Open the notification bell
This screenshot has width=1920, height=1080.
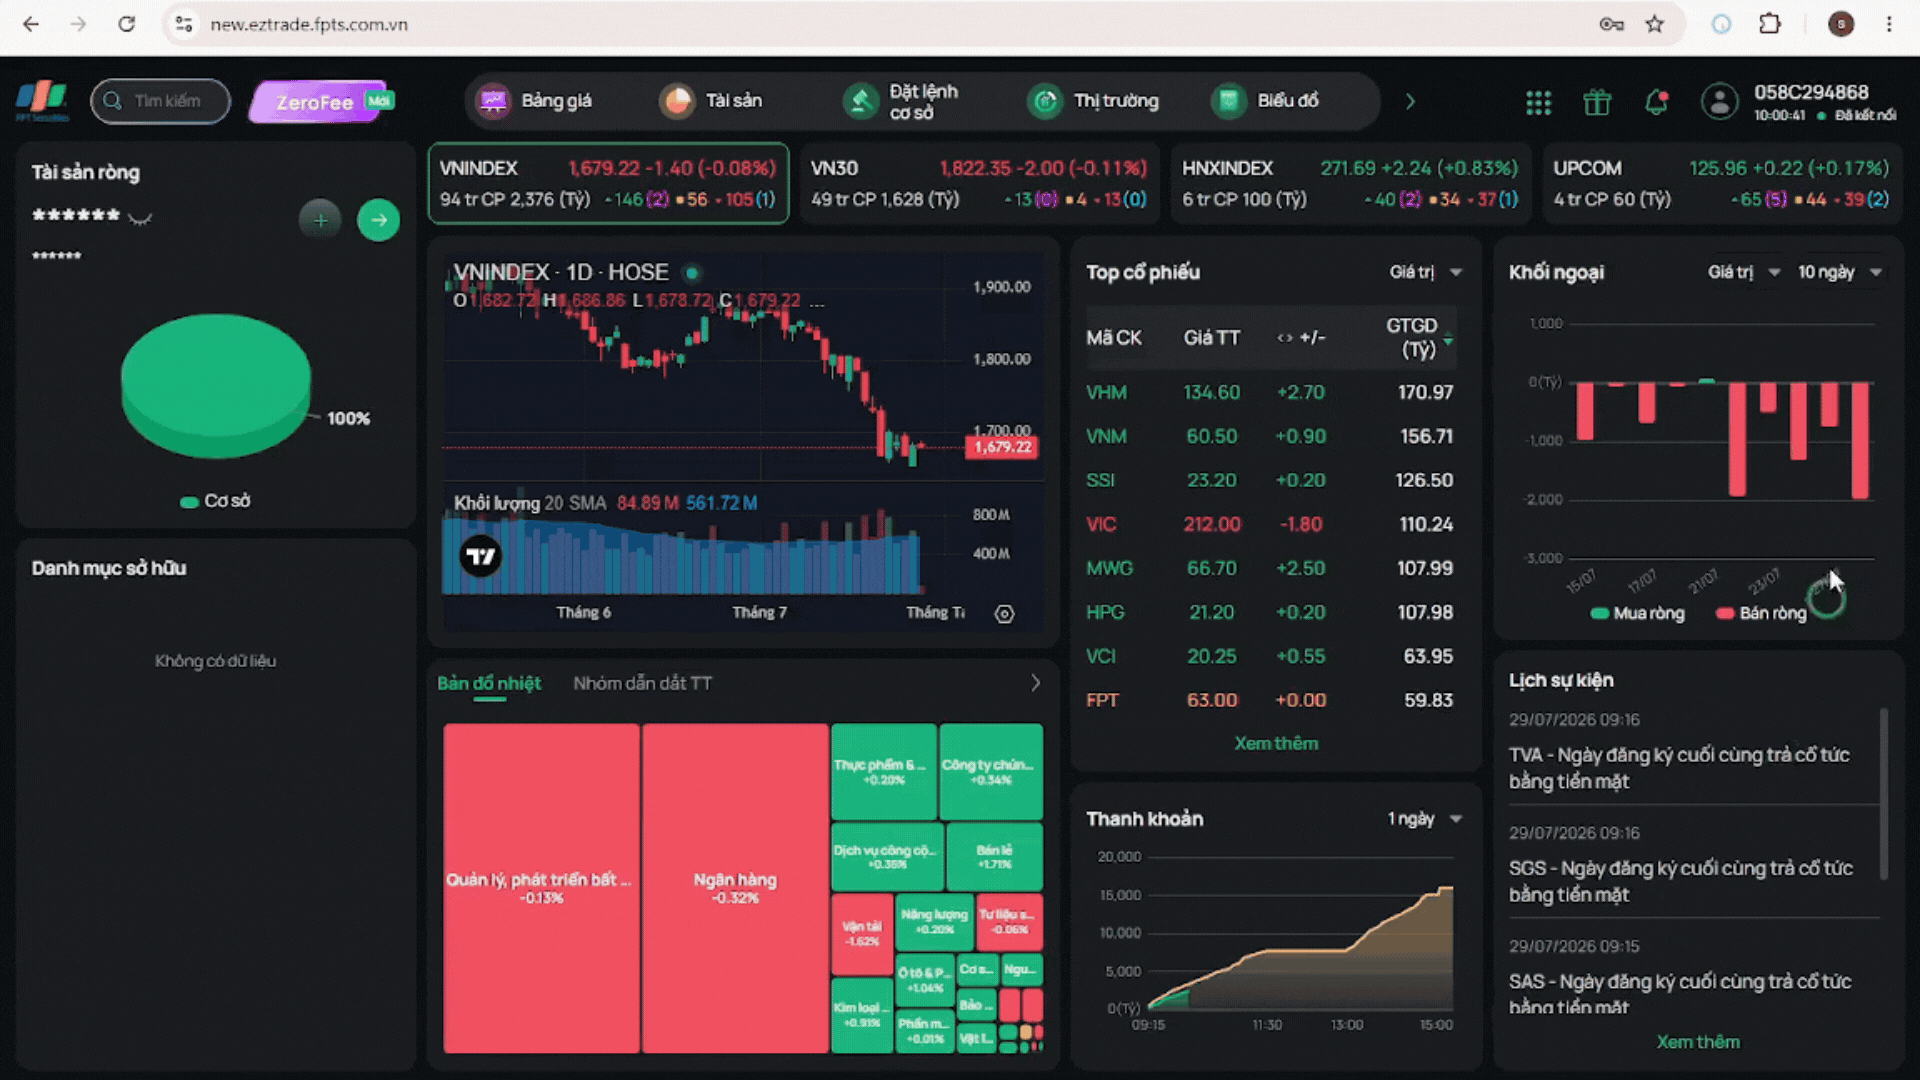pos(1656,102)
